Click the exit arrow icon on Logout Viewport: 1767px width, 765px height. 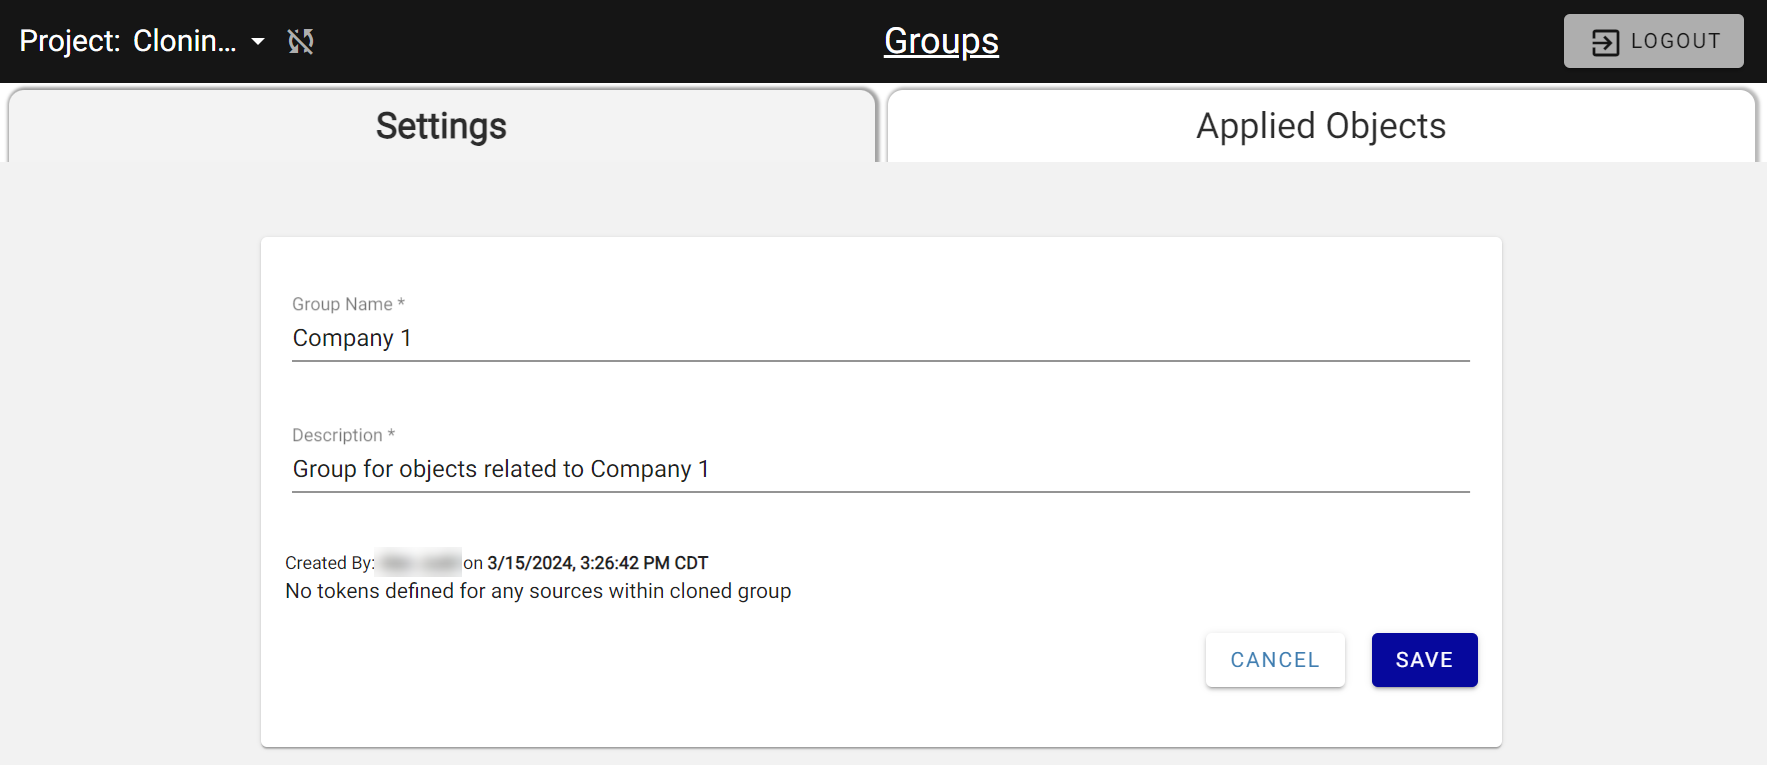[1605, 42]
